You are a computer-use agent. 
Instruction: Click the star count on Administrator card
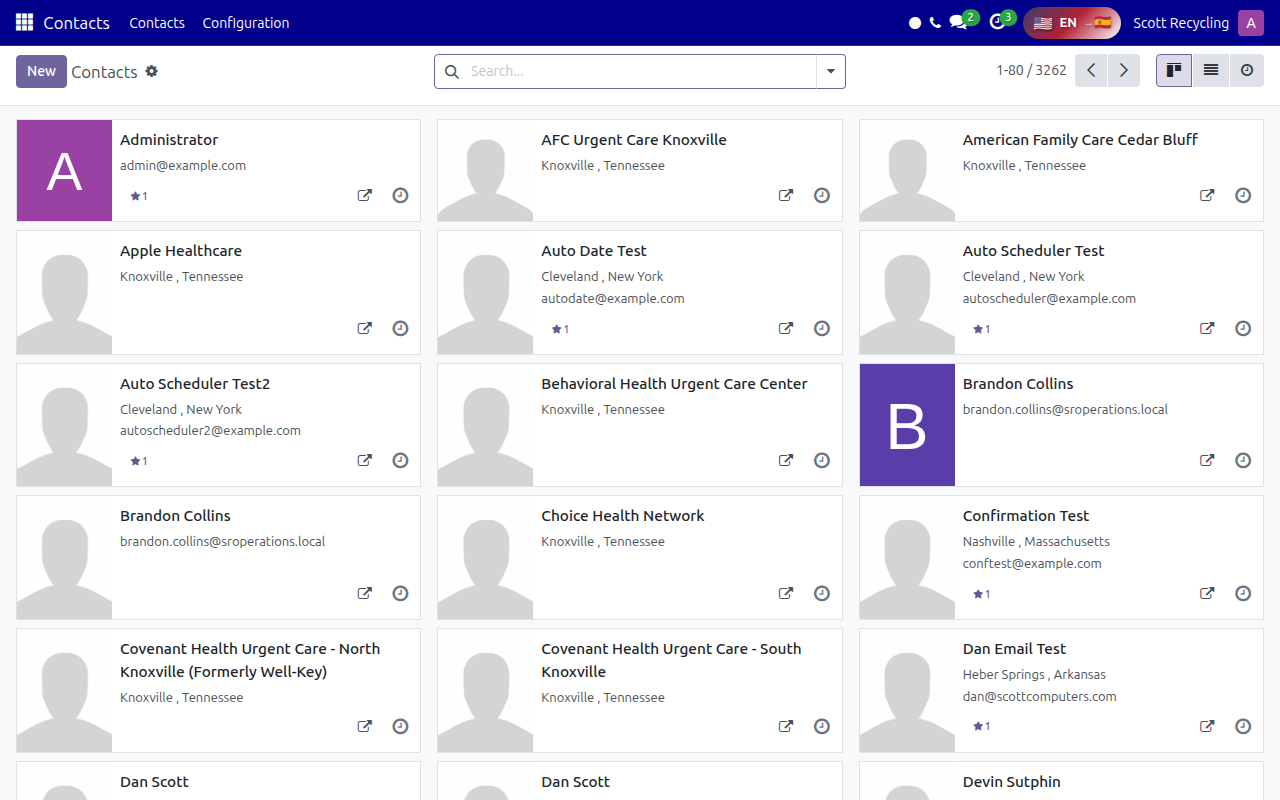point(139,196)
